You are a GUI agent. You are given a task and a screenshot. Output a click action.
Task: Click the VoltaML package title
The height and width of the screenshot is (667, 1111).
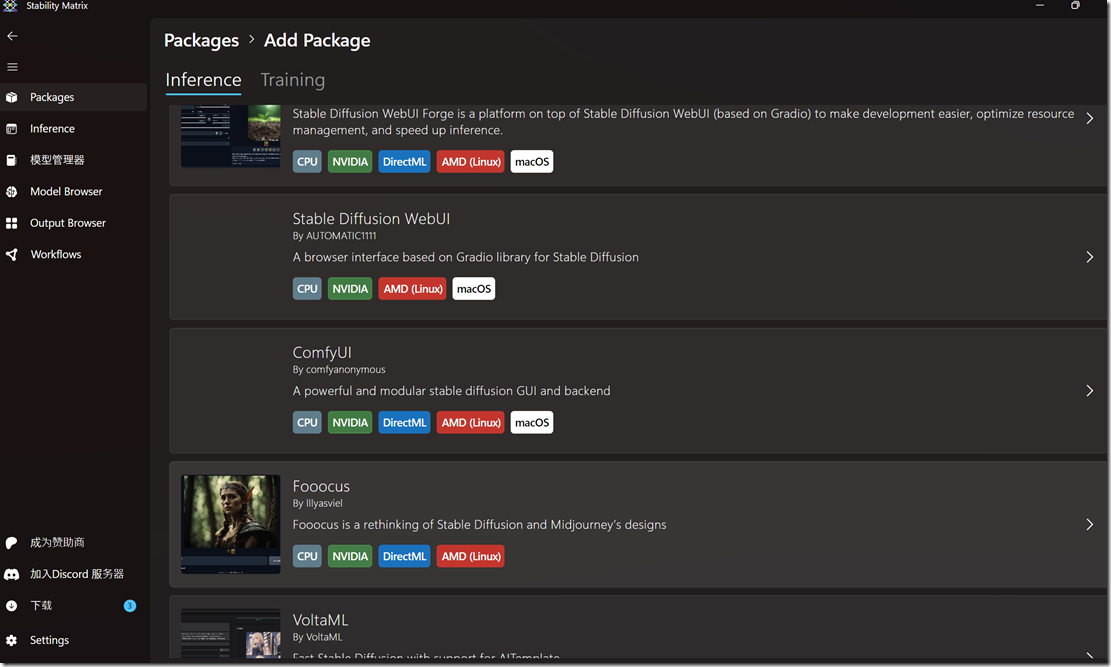pyautogui.click(x=320, y=620)
